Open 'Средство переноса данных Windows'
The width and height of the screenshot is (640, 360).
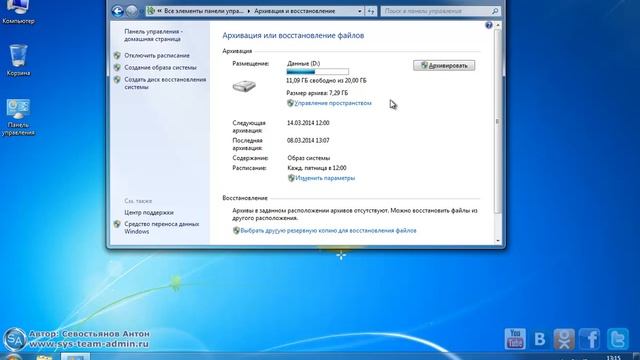(x=162, y=228)
